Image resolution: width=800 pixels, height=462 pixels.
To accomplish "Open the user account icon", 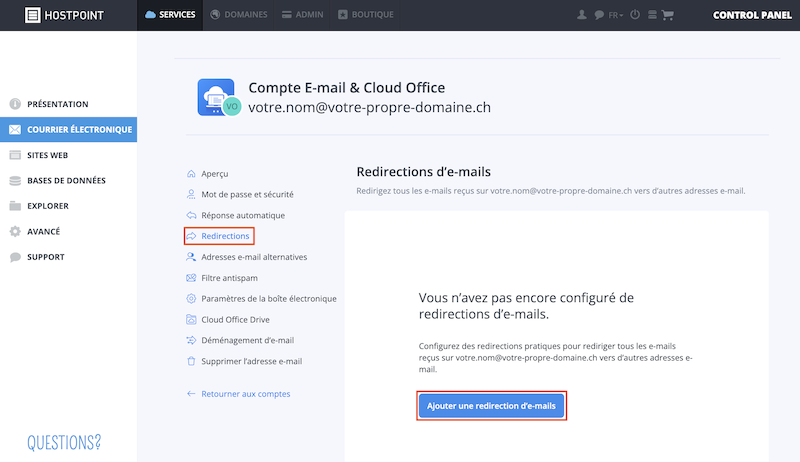I will 582,15.
